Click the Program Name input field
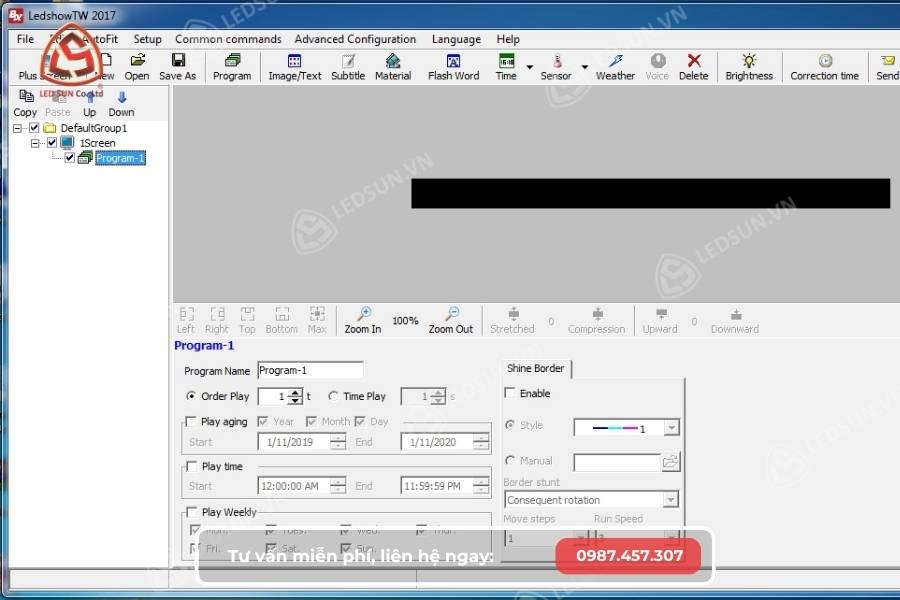Image resolution: width=900 pixels, height=600 pixels. [310, 370]
